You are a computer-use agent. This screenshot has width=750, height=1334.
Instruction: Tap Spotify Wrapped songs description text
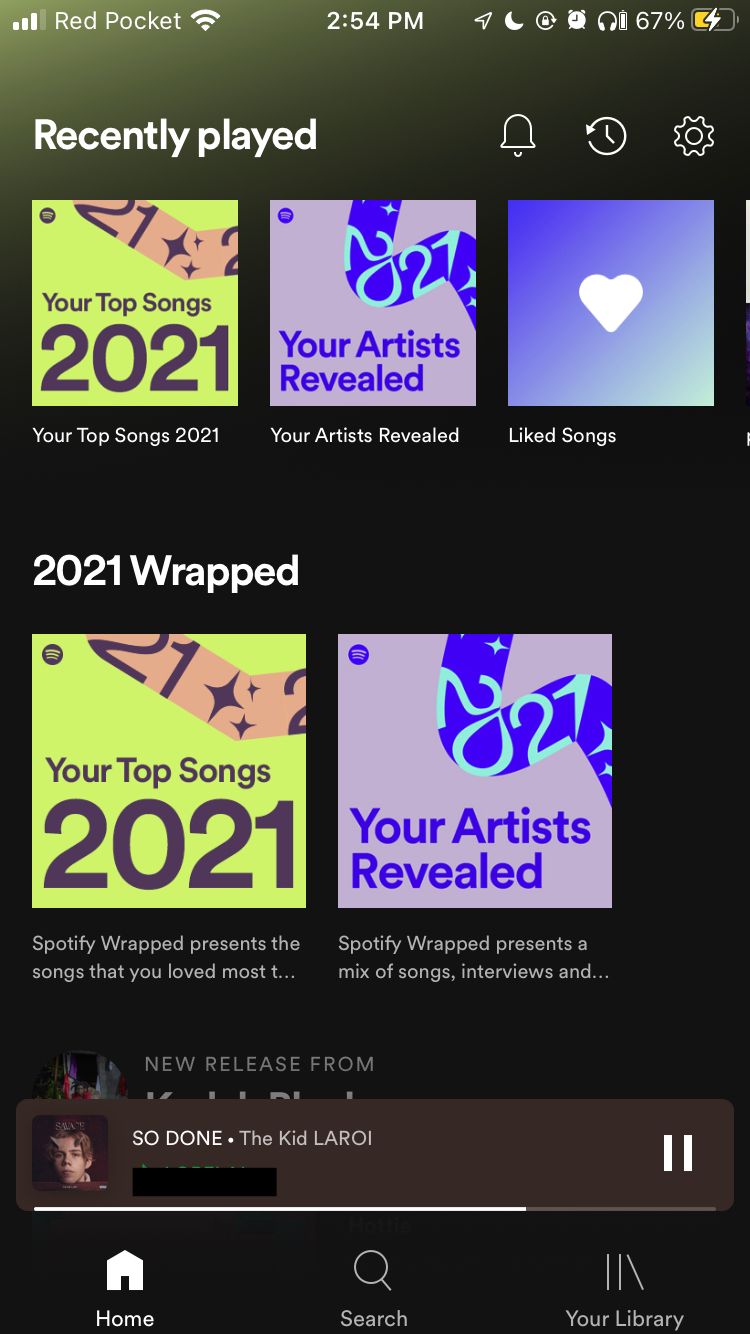pos(166,957)
